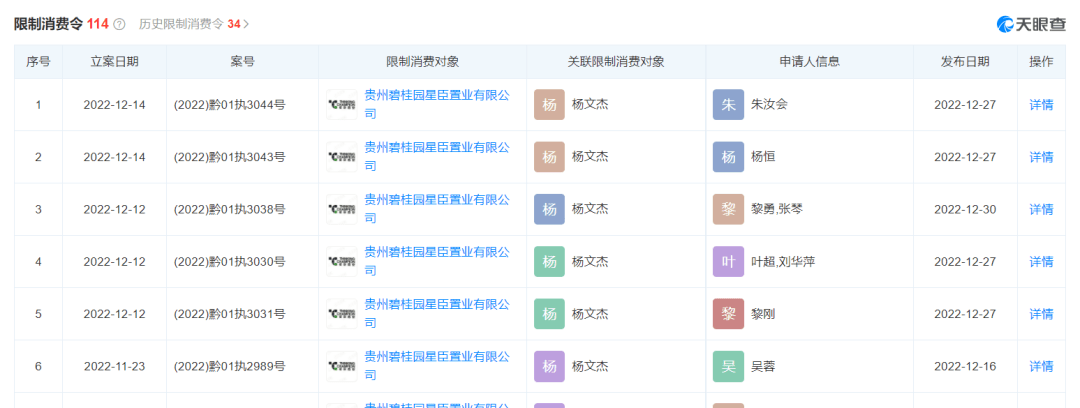The width and height of the screenshot is (1080, 408).
Task: Open 贵州碧桂园星臣置业有限公司 link in row 3
Action: [x=437, y=210]
